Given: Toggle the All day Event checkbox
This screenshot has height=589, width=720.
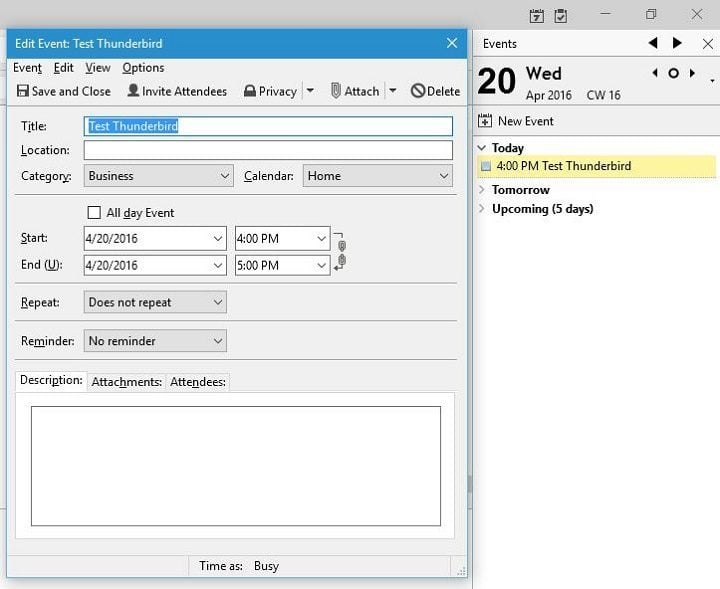Looking at the screenshot, I should [94, 213].
